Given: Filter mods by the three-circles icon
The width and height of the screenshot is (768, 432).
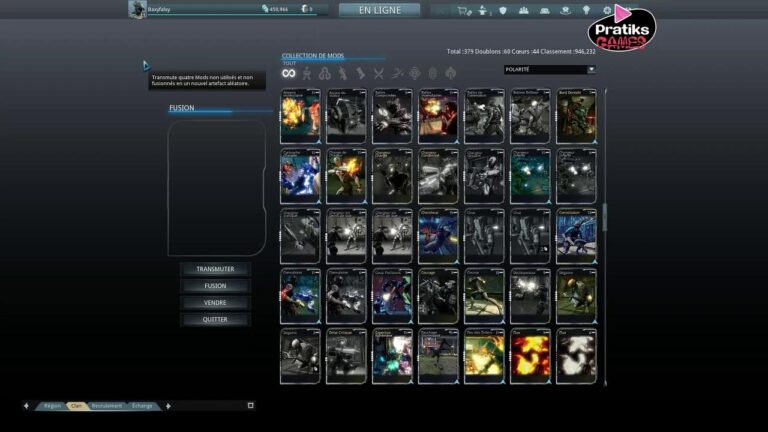Looking at the screenshot, I should (x=324, y=73).
